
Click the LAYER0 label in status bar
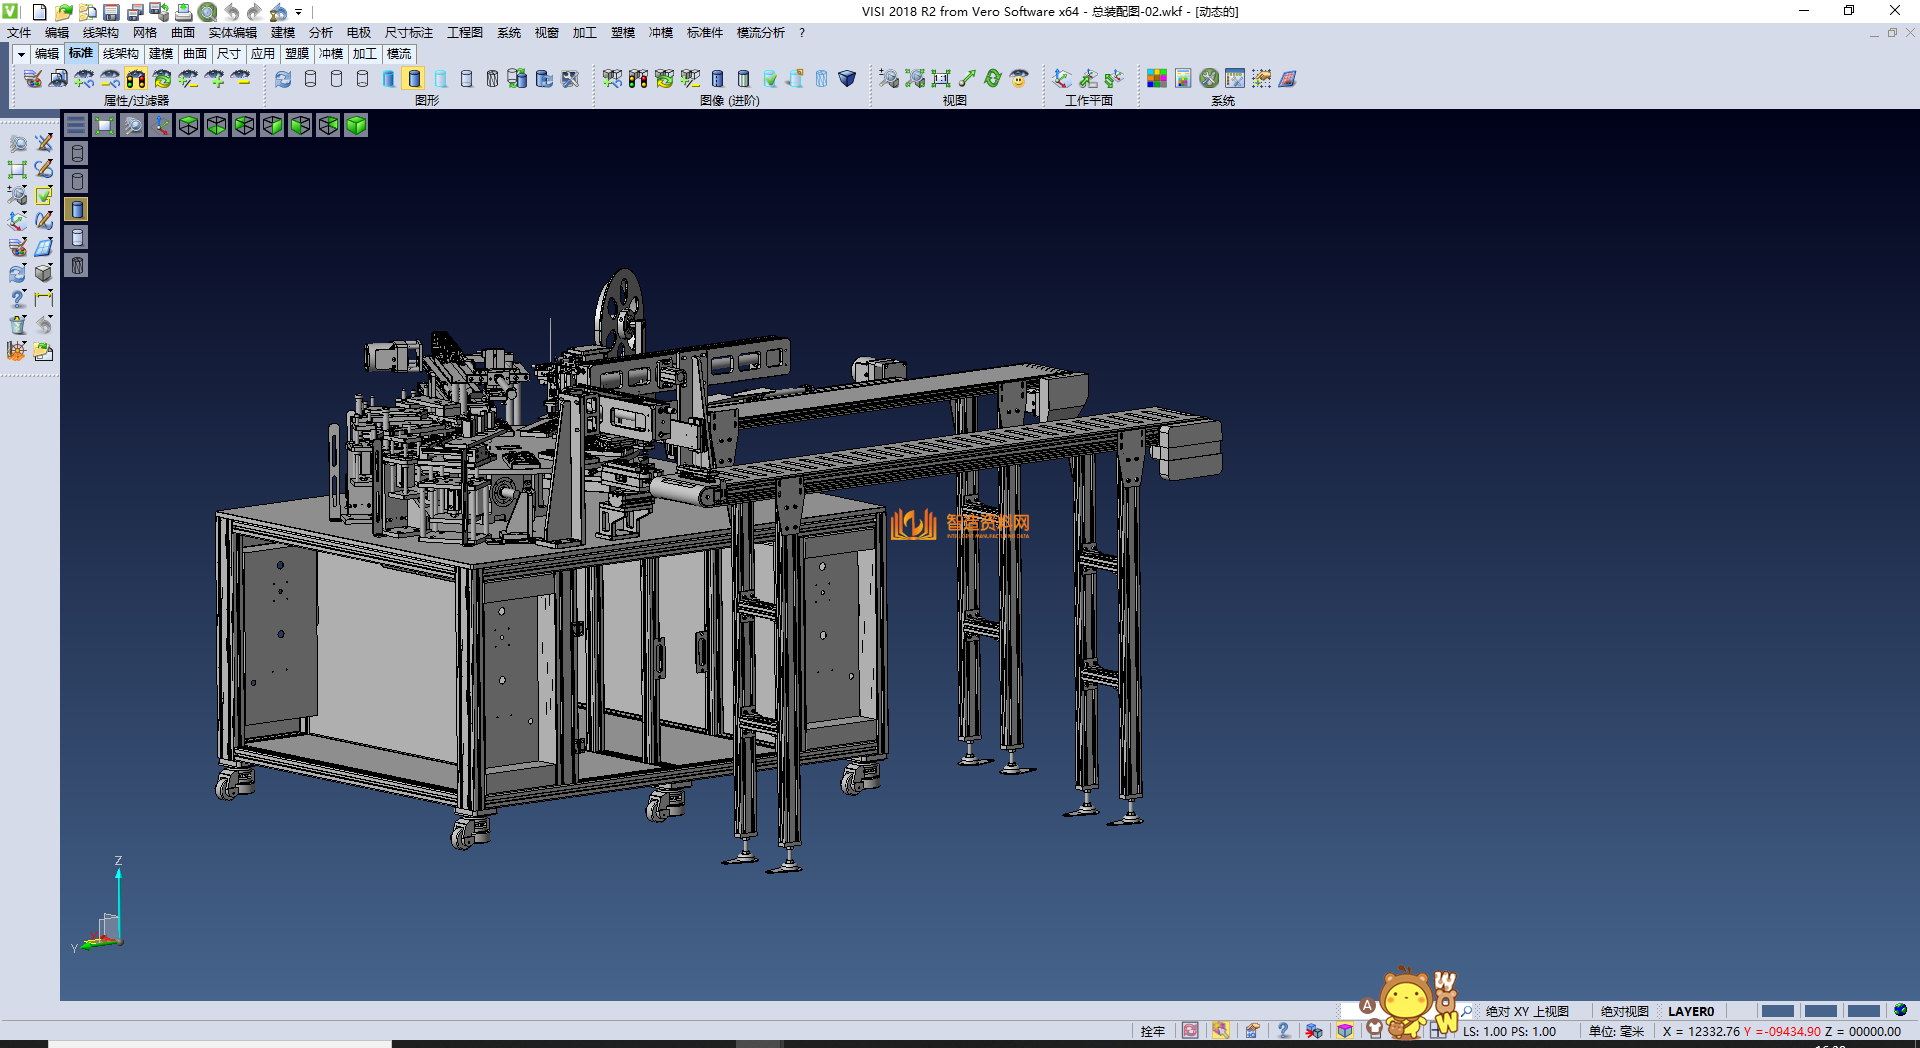tap(1690, 1011)
